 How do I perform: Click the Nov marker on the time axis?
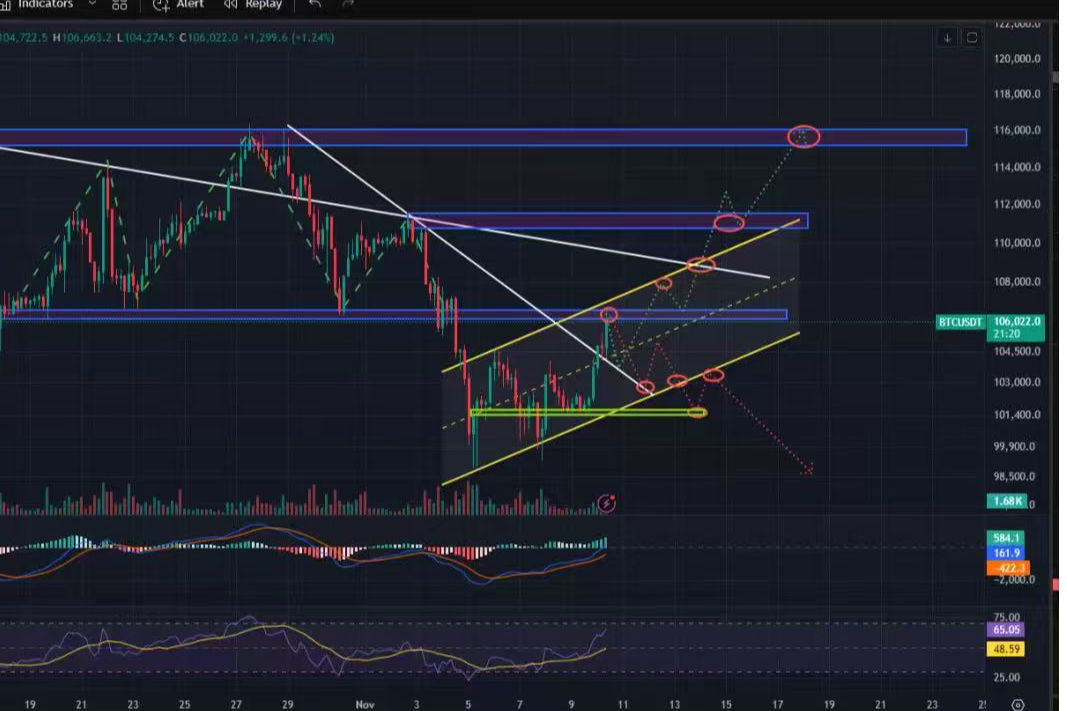[x=365, y=704]
